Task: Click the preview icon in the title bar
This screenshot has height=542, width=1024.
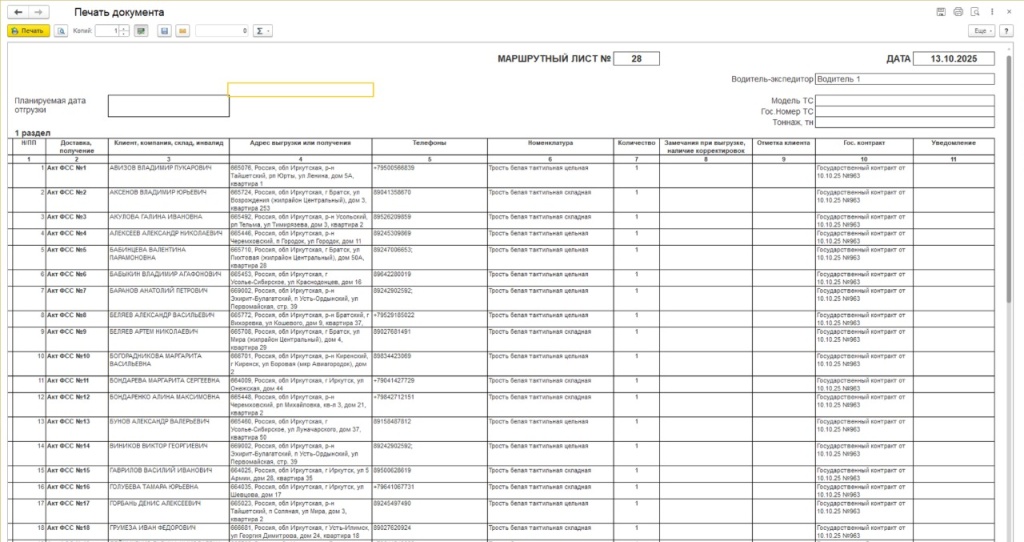Action: [975, 11]
